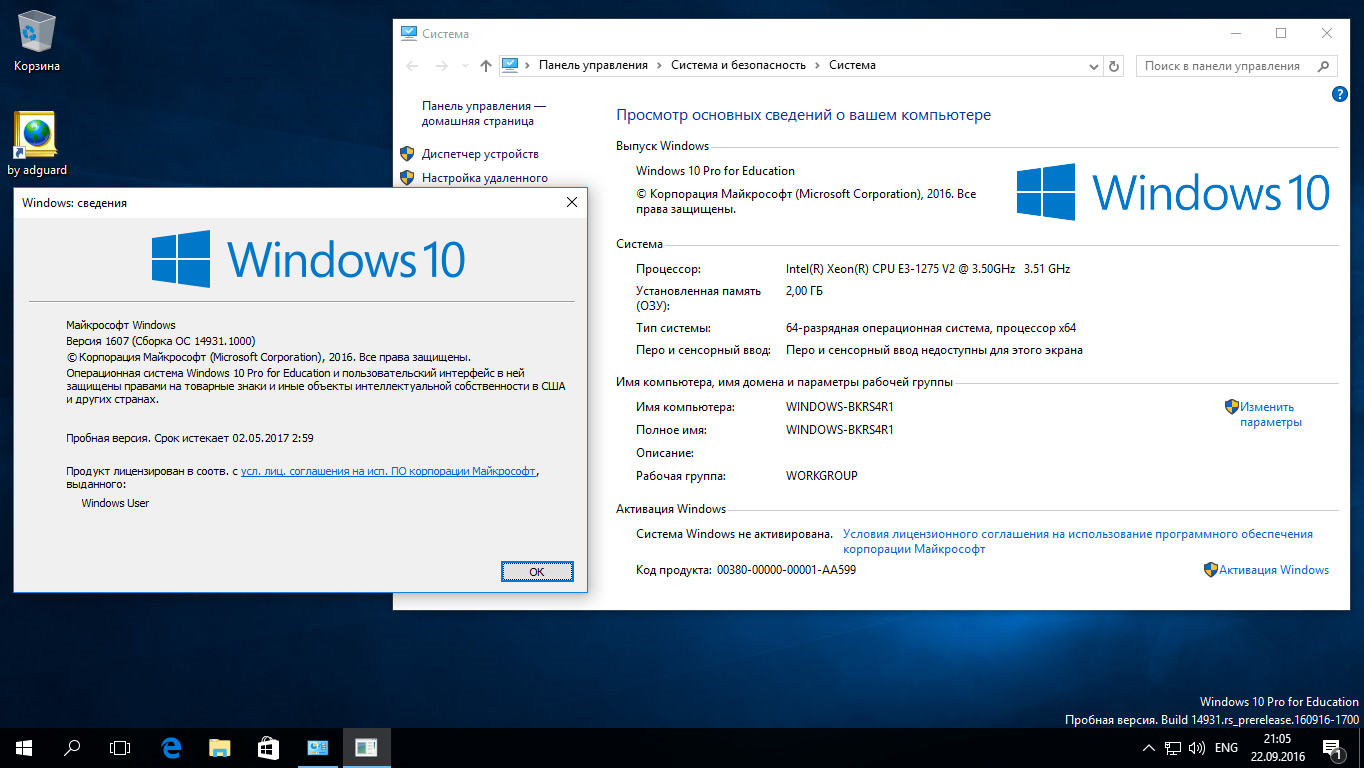This screenshot has height=768, width=1364.
Task: Open the Настройка удаленного доступа link
Action: point(484,178)
